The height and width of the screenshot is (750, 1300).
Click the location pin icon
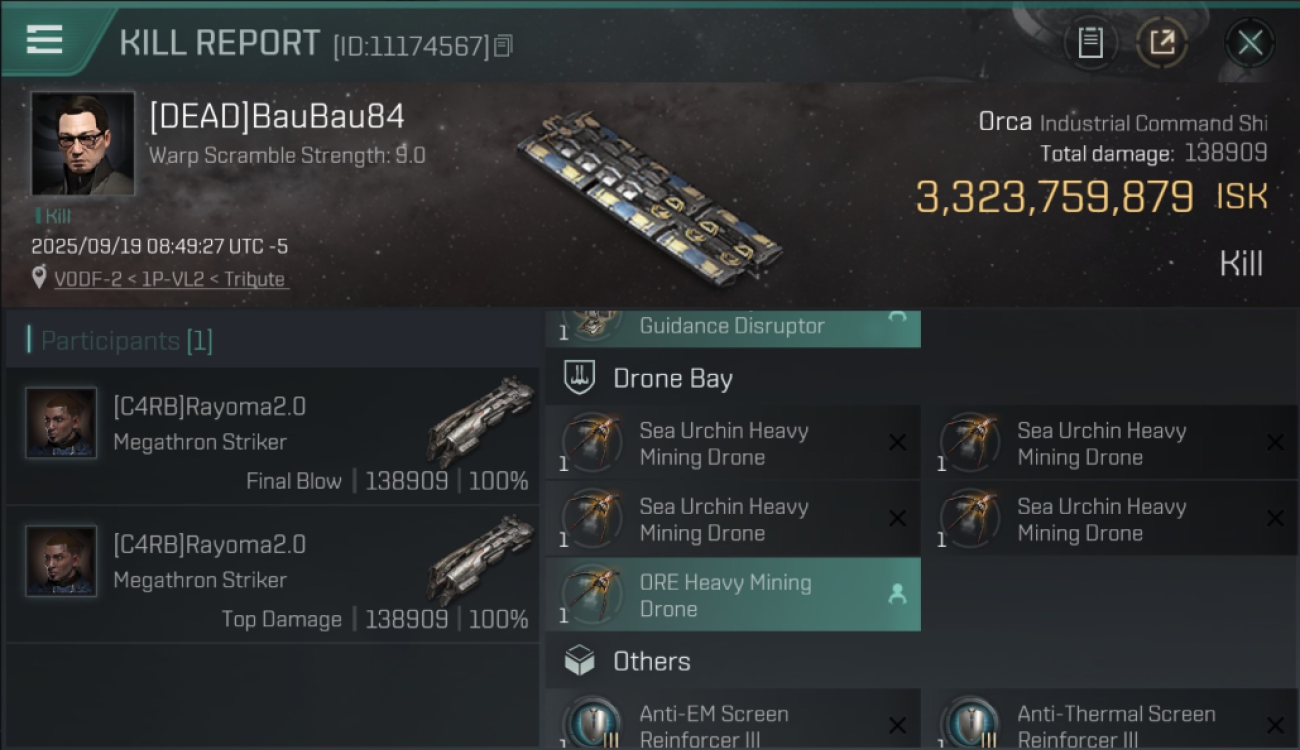click(x=39, y=278)
